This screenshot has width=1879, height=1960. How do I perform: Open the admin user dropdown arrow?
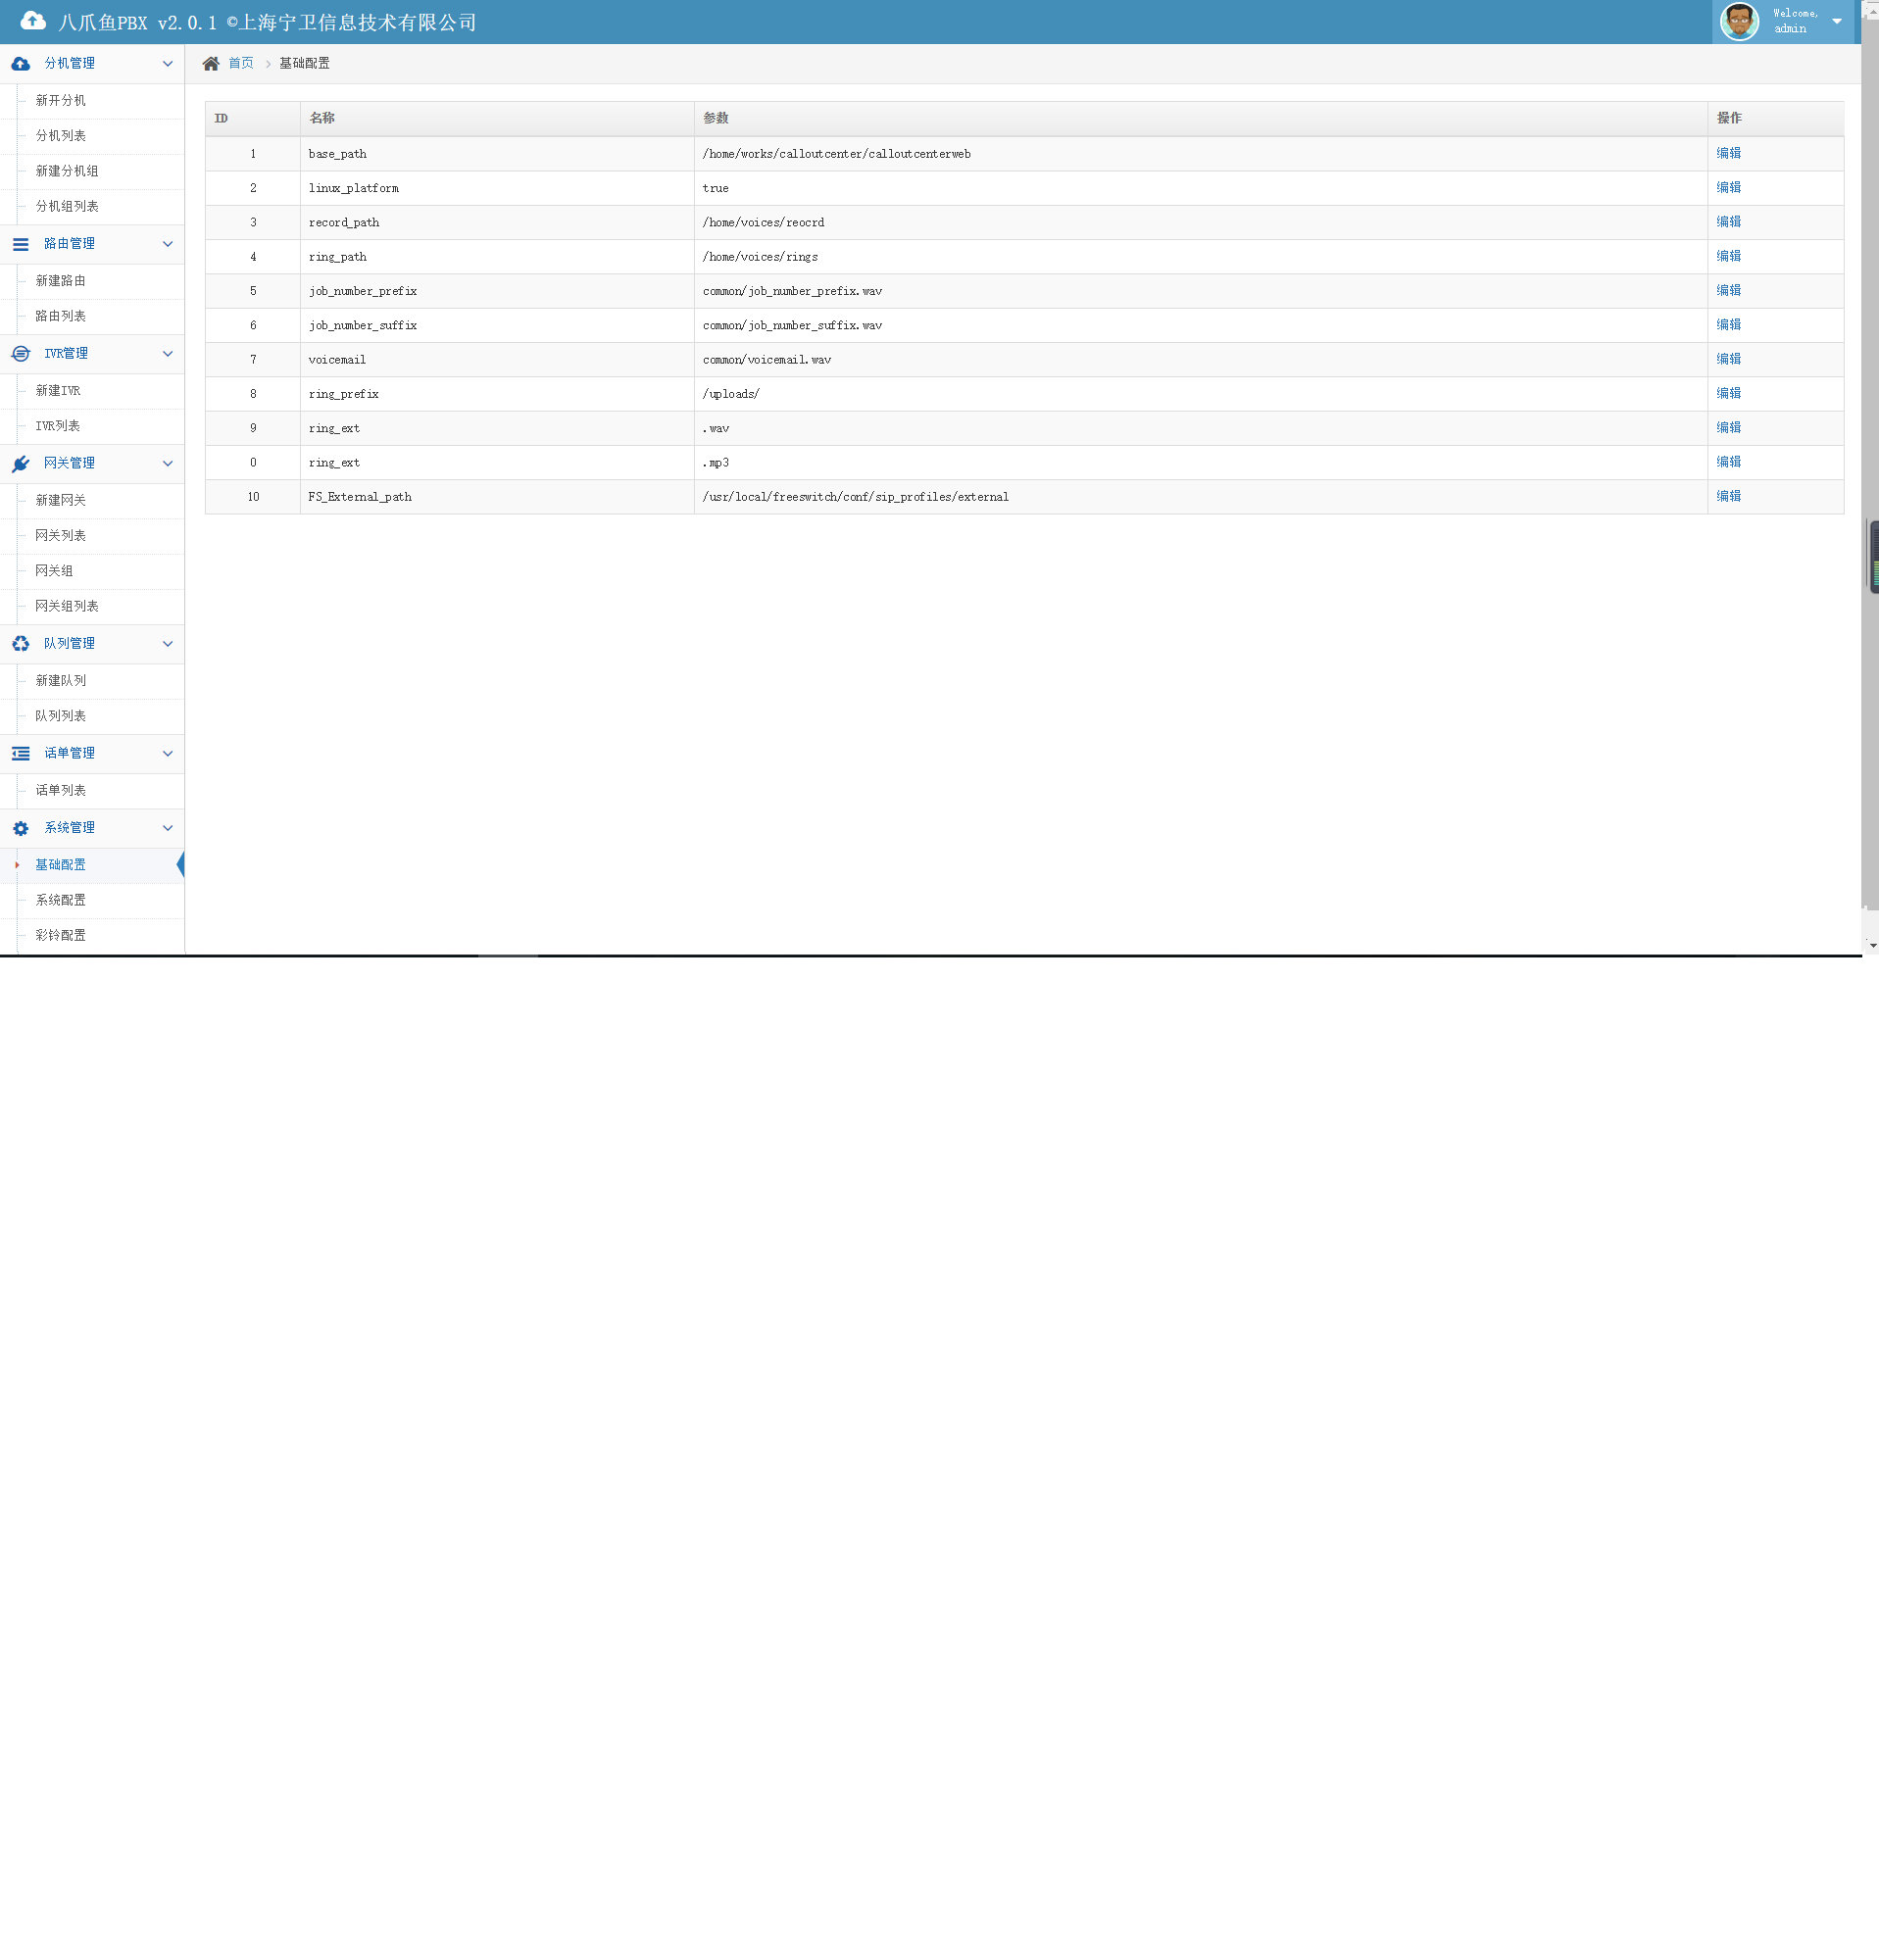(1836, 21)
